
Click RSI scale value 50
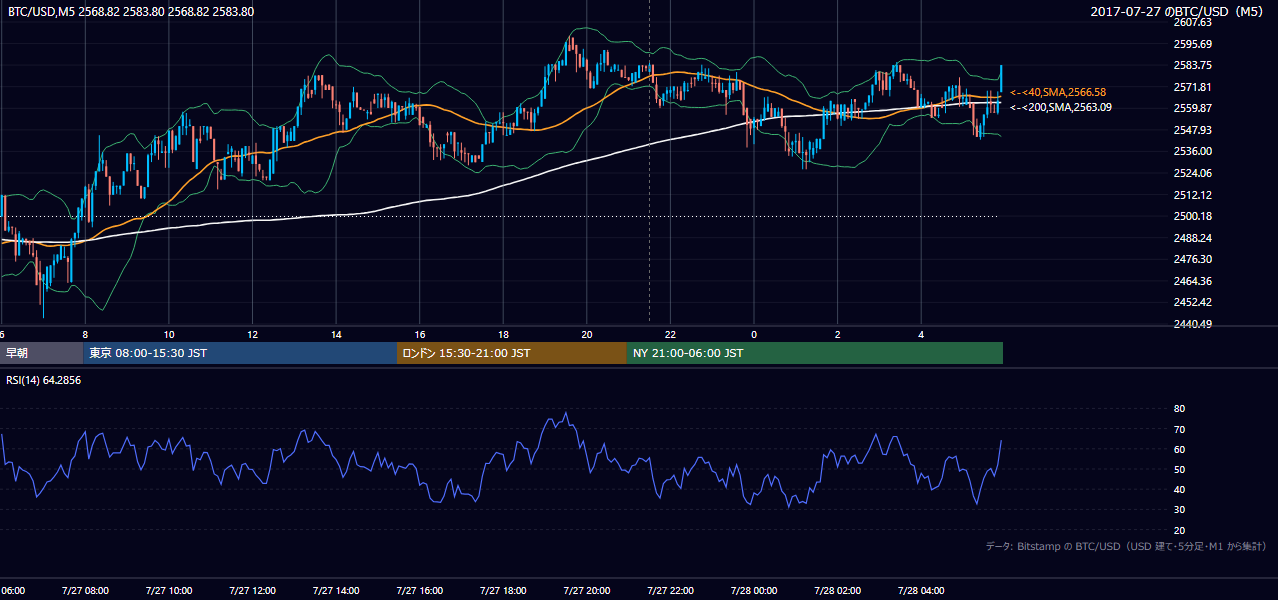point(1179,469)
